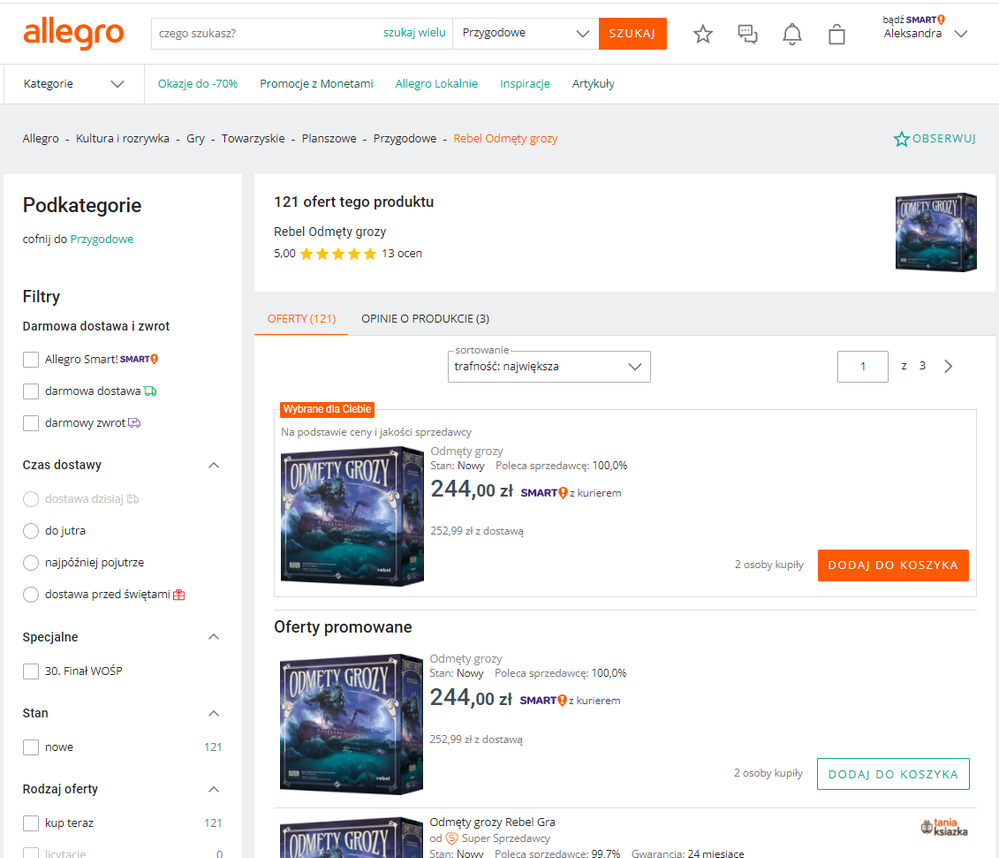Click the szukaj wielu link
The height and width of the screenshot is (858, 999).
(x=414, y=32)
